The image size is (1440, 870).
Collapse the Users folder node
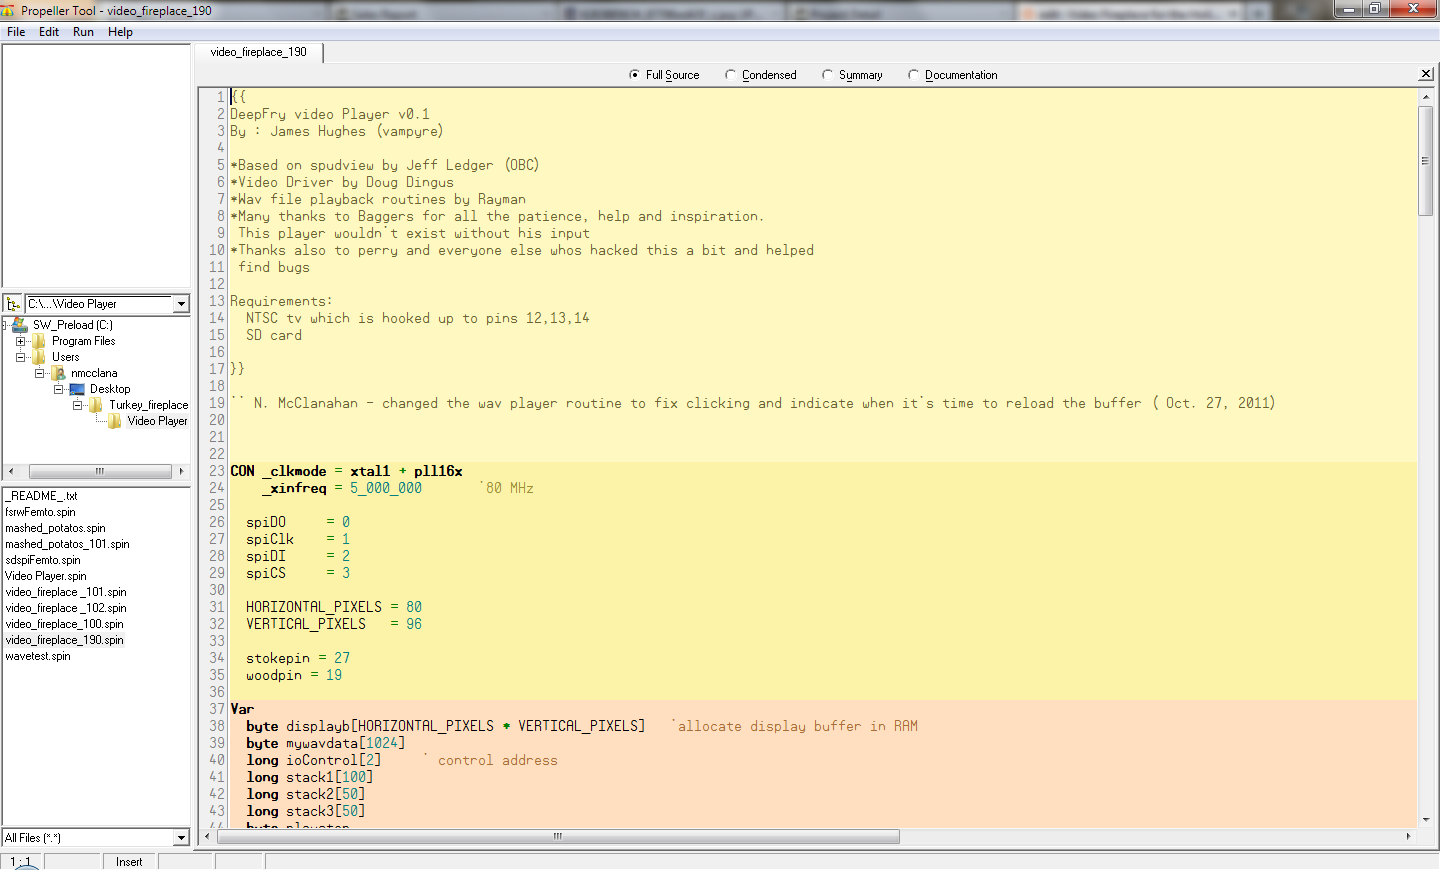point(20,357)
